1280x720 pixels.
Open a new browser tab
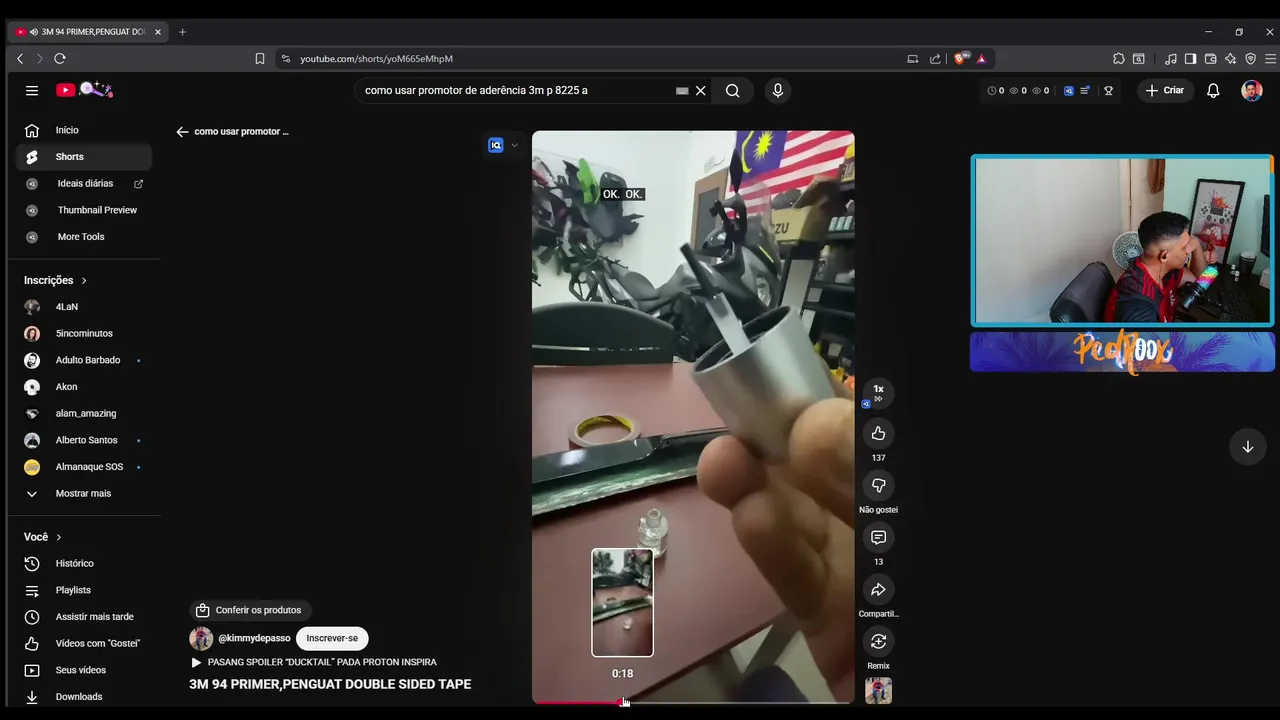pyautogui.click(x=182, y=32)
